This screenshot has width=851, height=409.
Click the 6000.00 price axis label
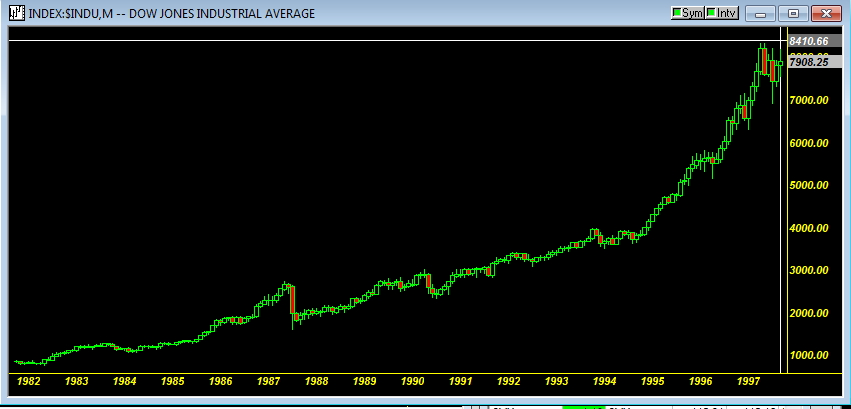click(808, 143)
